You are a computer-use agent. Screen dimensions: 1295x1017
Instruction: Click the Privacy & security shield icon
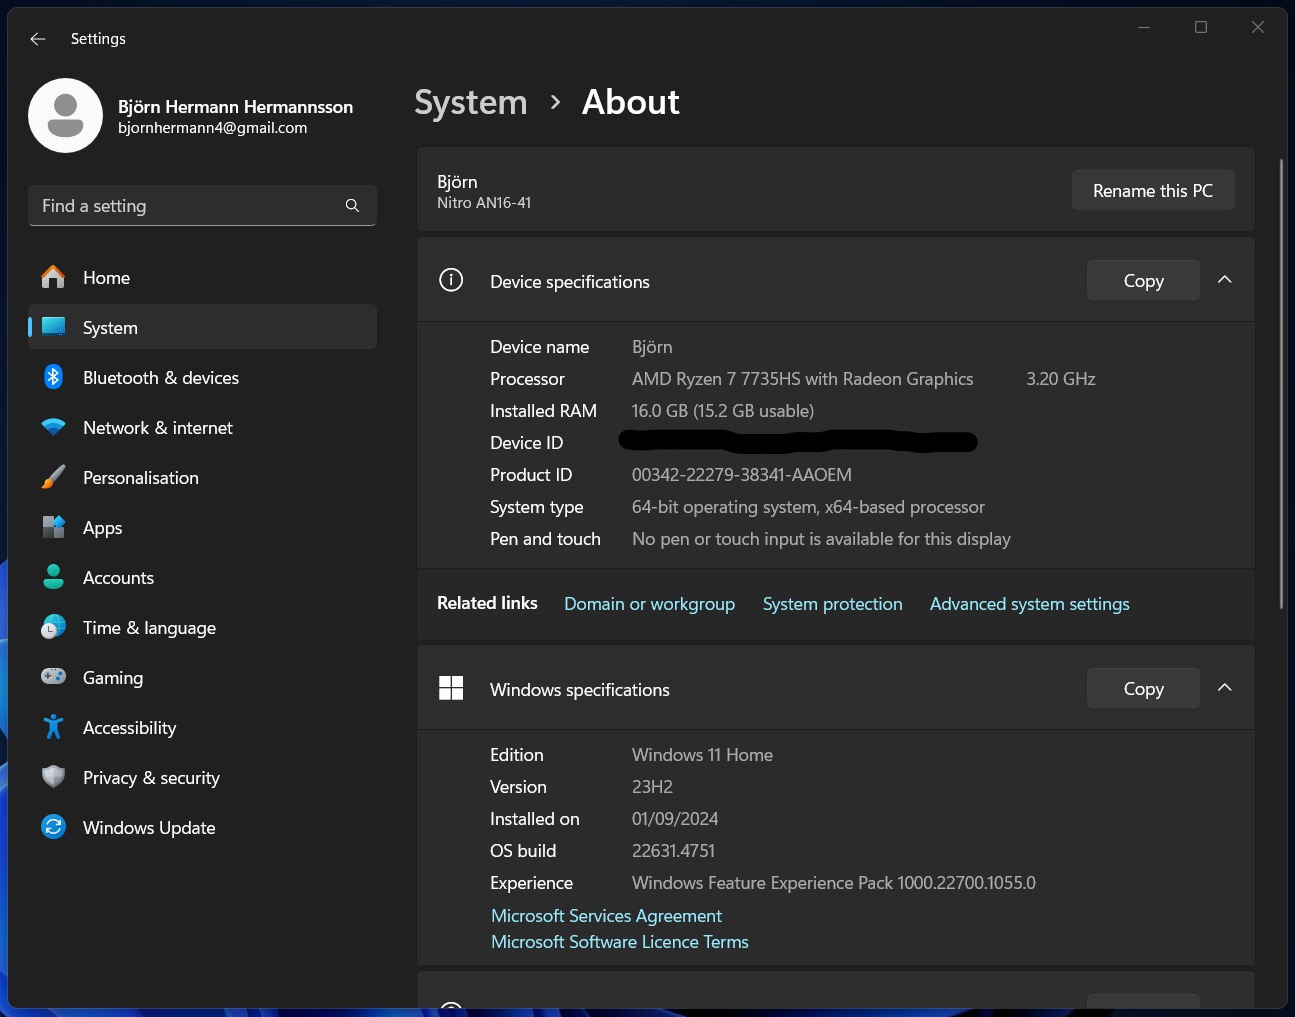coord(53,777)
